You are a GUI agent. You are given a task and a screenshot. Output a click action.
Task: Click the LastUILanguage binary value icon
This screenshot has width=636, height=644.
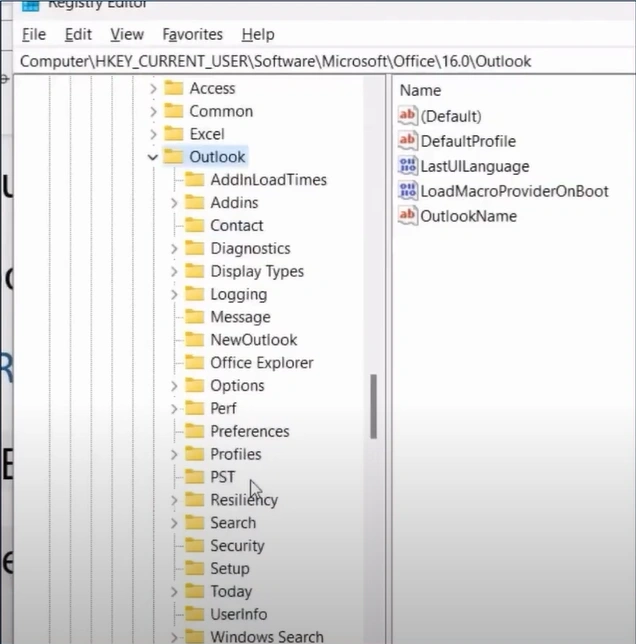coord(408,166)
